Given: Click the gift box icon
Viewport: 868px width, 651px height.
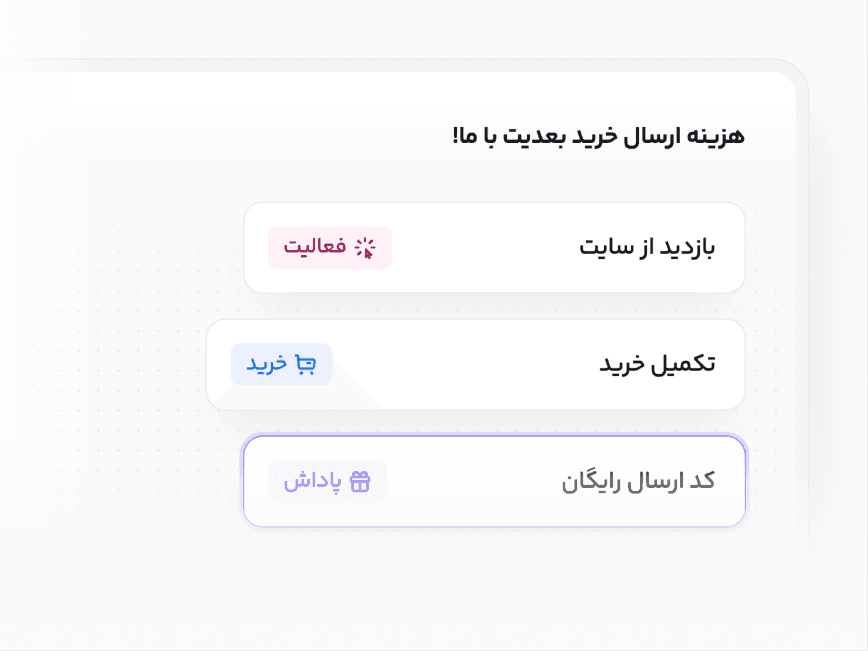Looking at the screenshot, I should coord(360,482).
